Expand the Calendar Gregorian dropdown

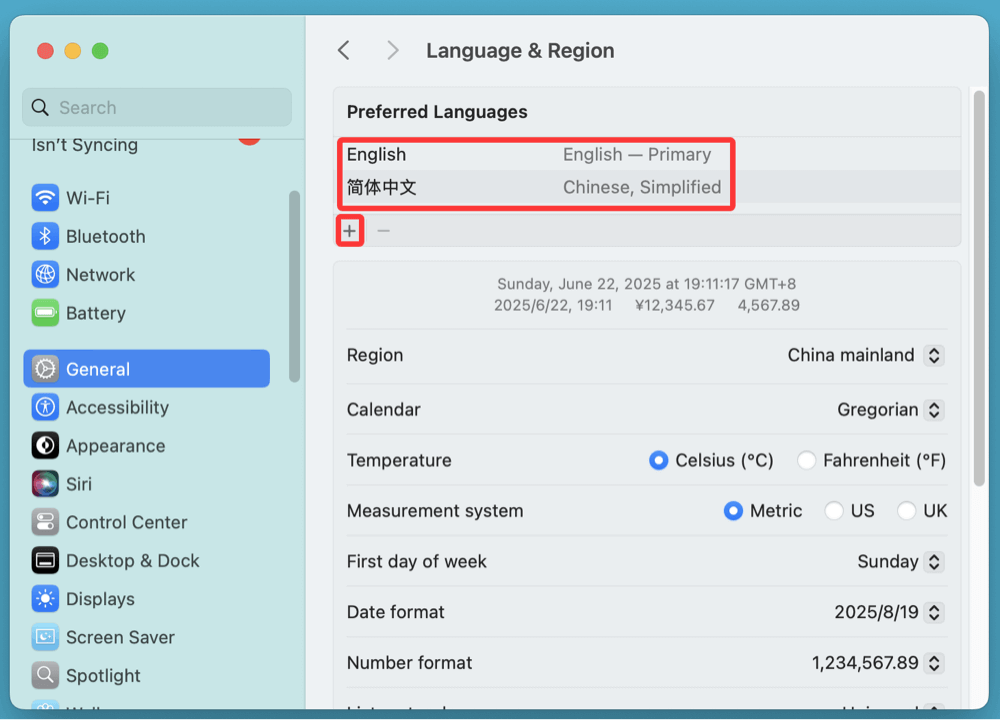tap(934, 410)
